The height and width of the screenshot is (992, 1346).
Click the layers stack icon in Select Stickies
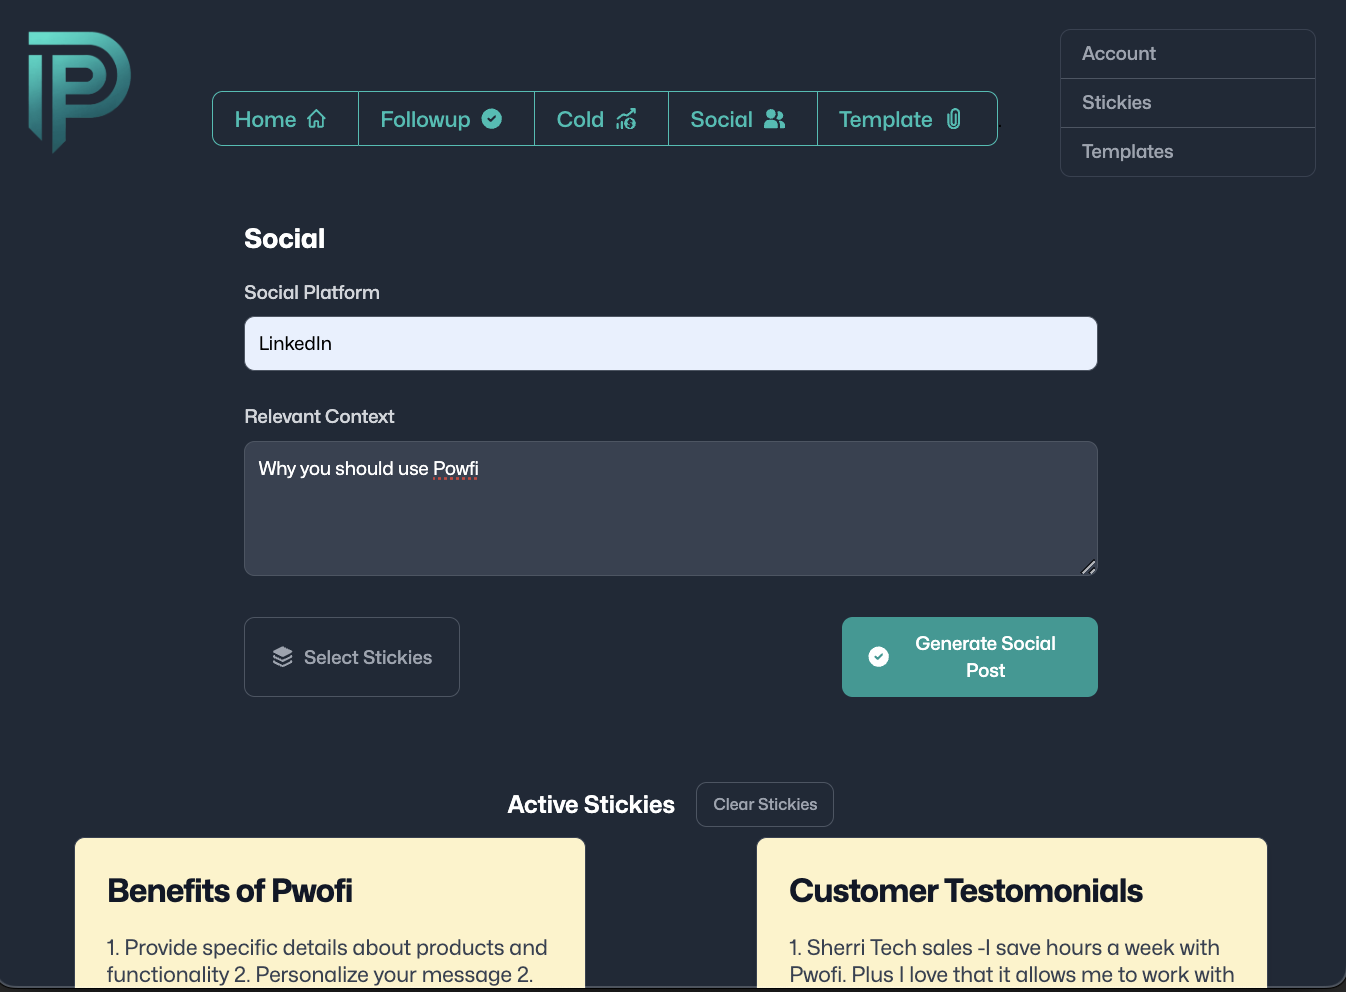[283, 657]
